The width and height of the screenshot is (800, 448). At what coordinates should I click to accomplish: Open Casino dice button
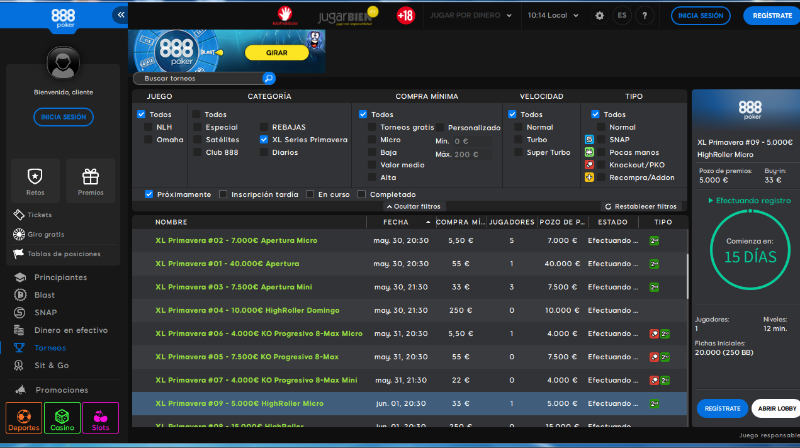[x=62, y=418]
